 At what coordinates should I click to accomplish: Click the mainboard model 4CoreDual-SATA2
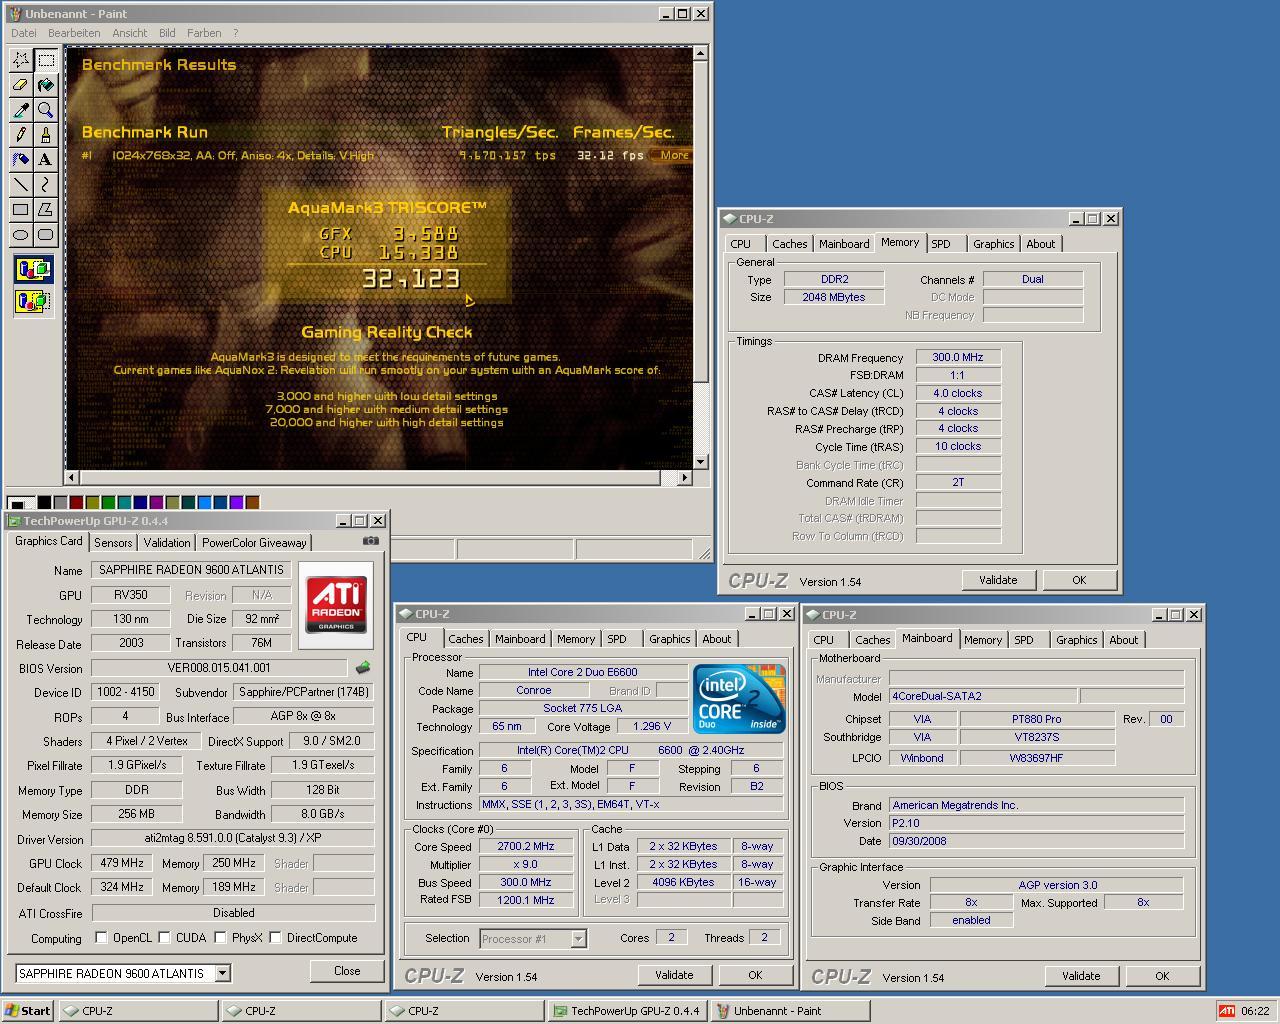[983, 696]
